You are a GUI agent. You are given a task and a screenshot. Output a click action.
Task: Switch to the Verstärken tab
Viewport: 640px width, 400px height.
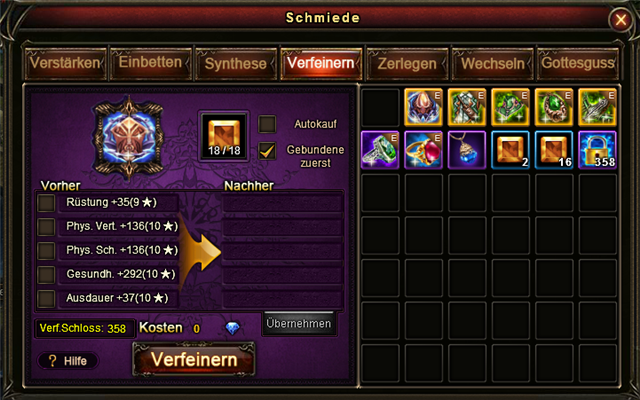[65, 63]
